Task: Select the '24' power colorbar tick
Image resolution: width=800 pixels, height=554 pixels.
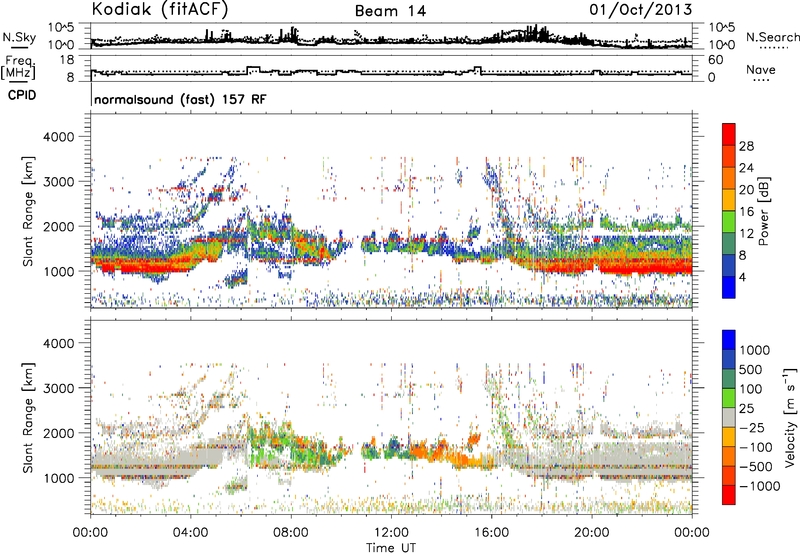Action: [746, 168]
